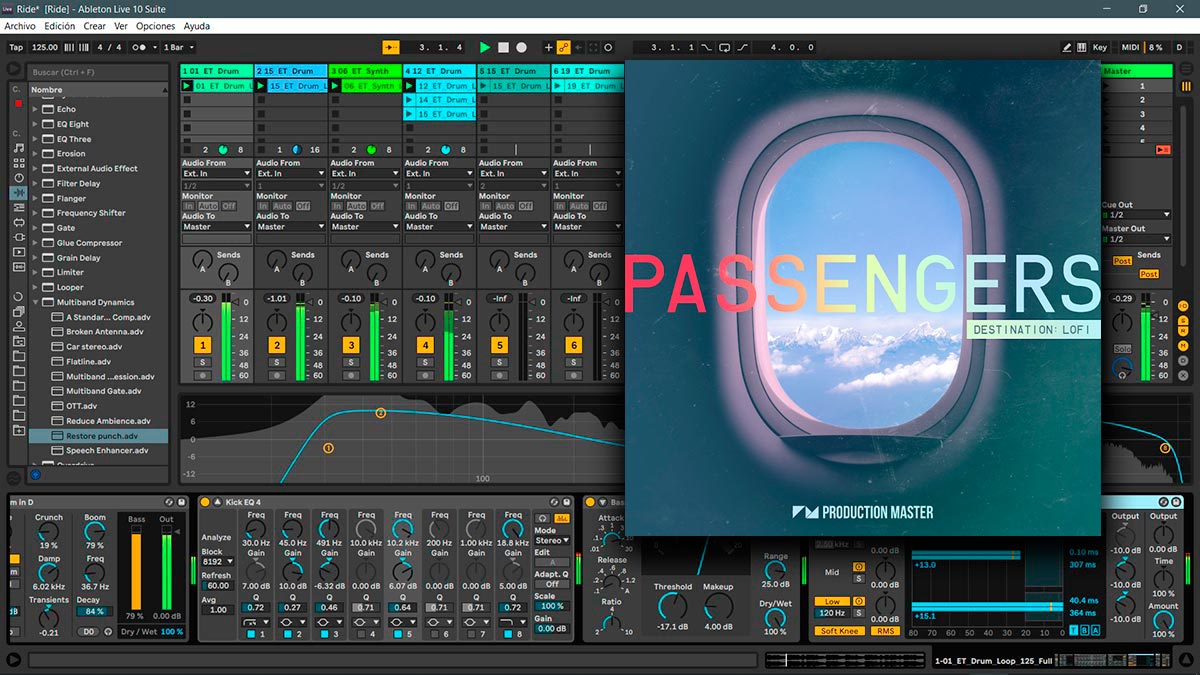Expand the Glue Compressor device folder
Image resolution: width=1200 pixels, height=675 pixels.
[x=35, y=243]
